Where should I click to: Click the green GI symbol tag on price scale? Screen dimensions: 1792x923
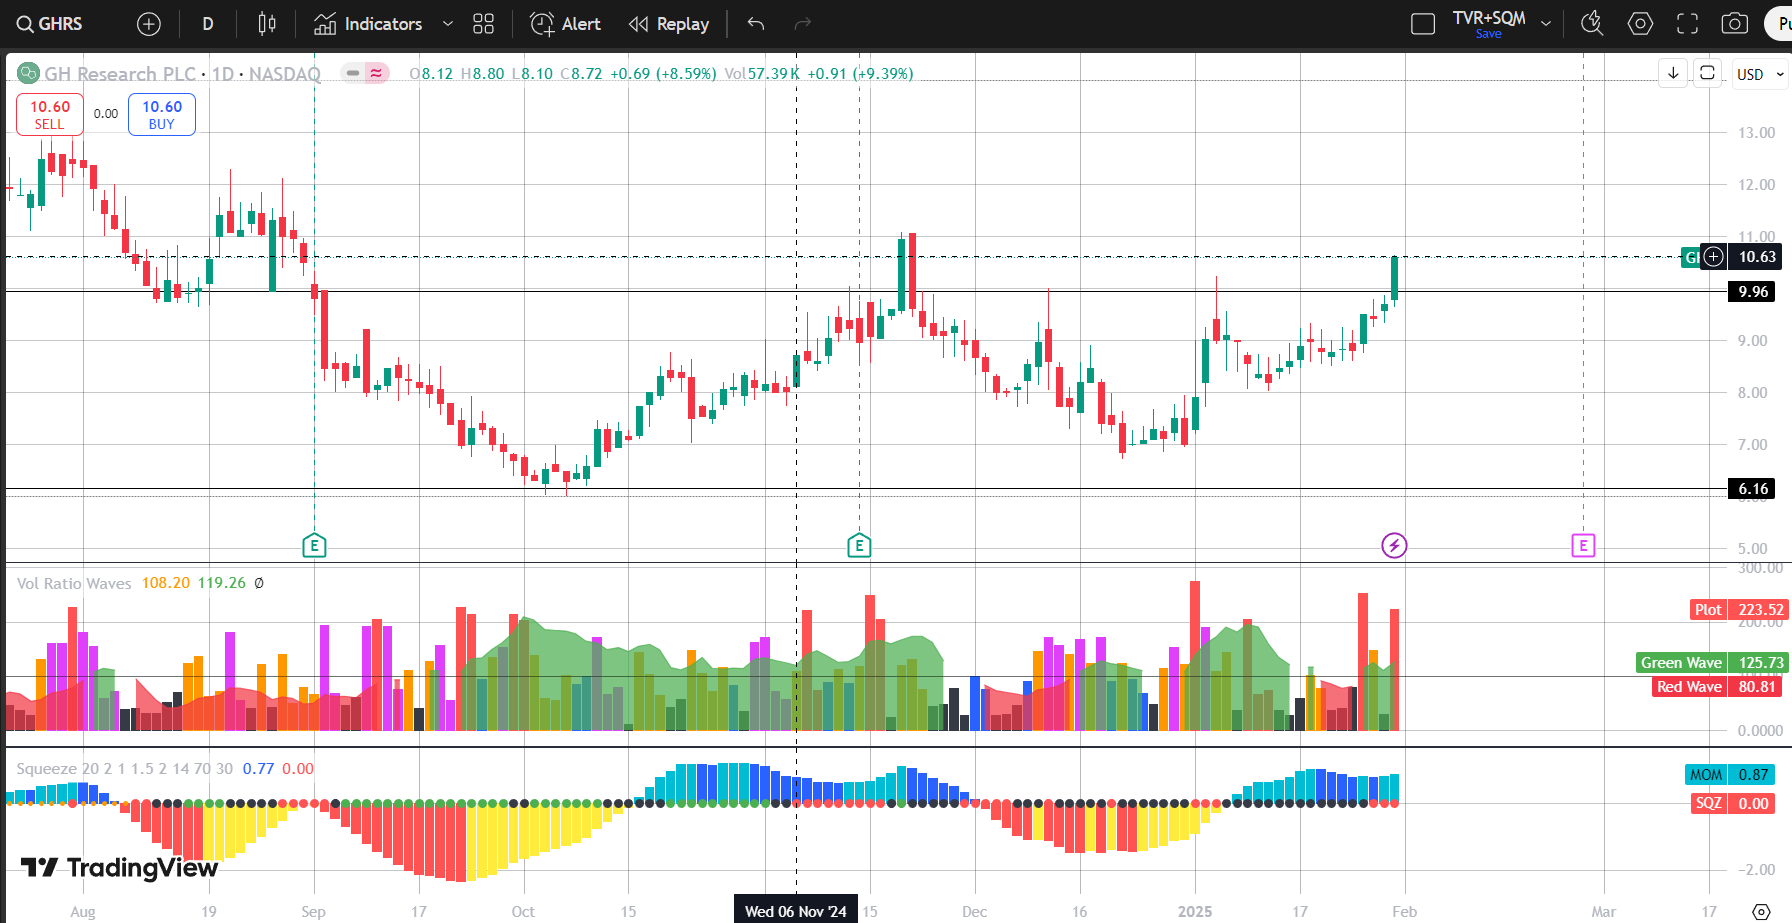[1692, 257]
